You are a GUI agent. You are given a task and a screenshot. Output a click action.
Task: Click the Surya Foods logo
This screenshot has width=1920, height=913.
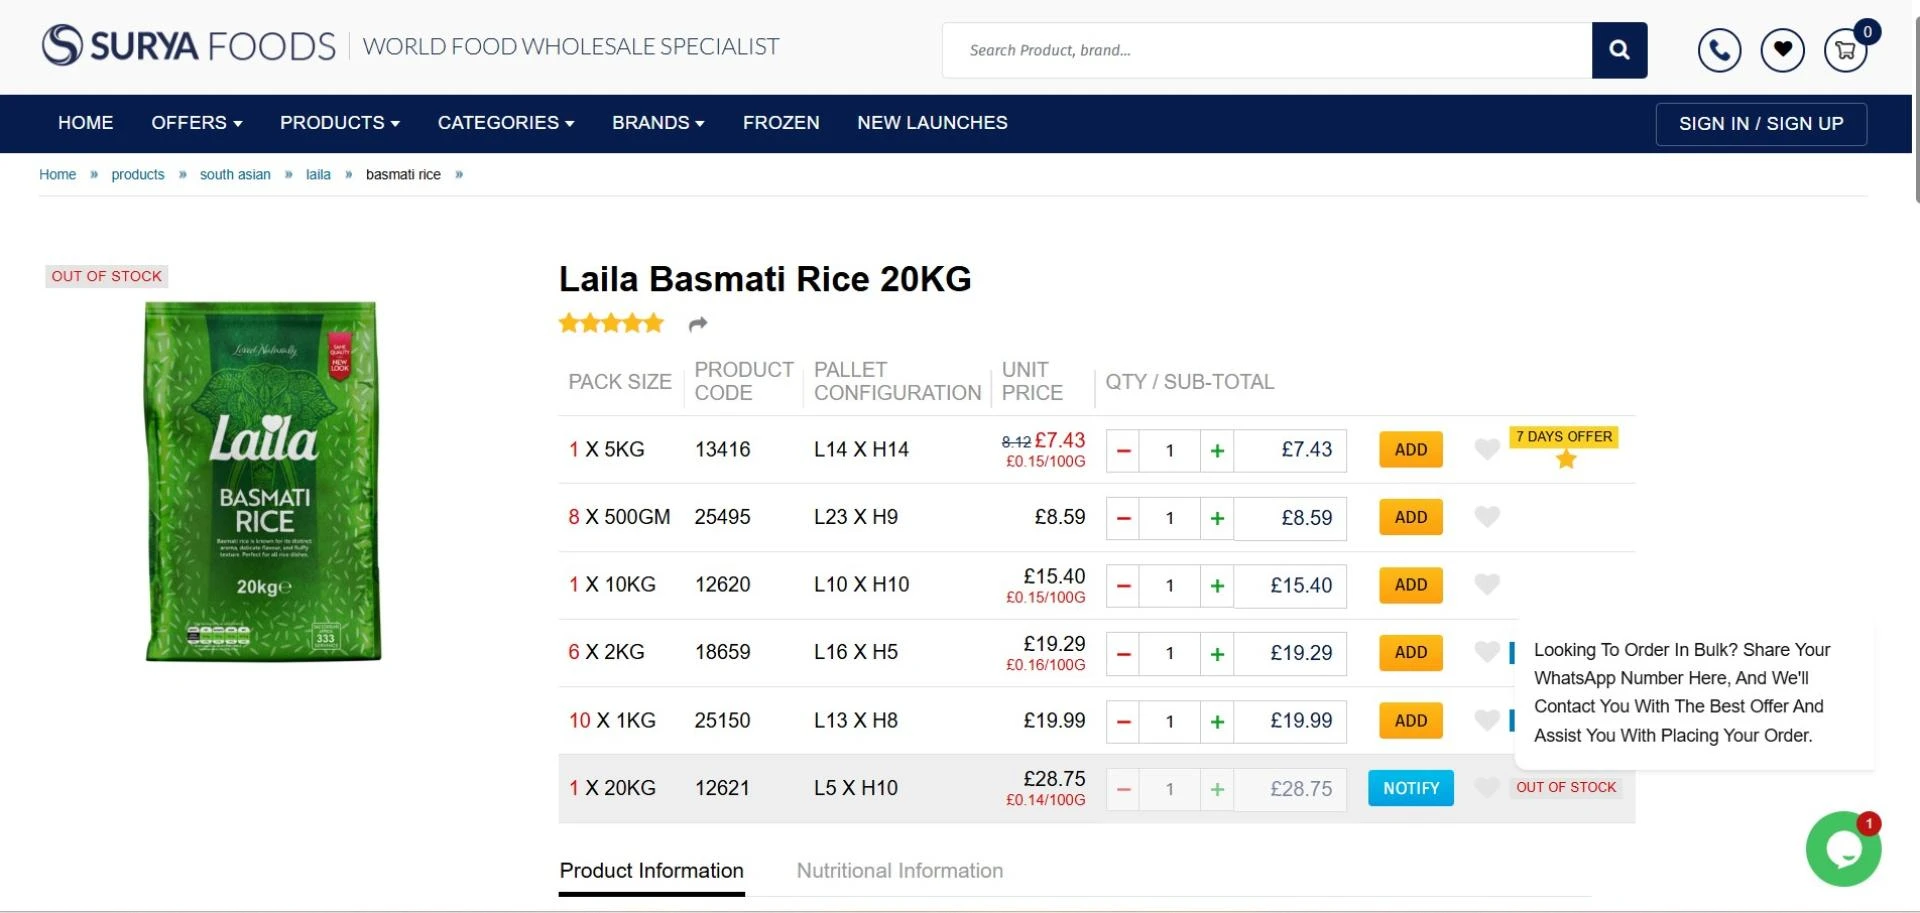[x=188, y=46]
